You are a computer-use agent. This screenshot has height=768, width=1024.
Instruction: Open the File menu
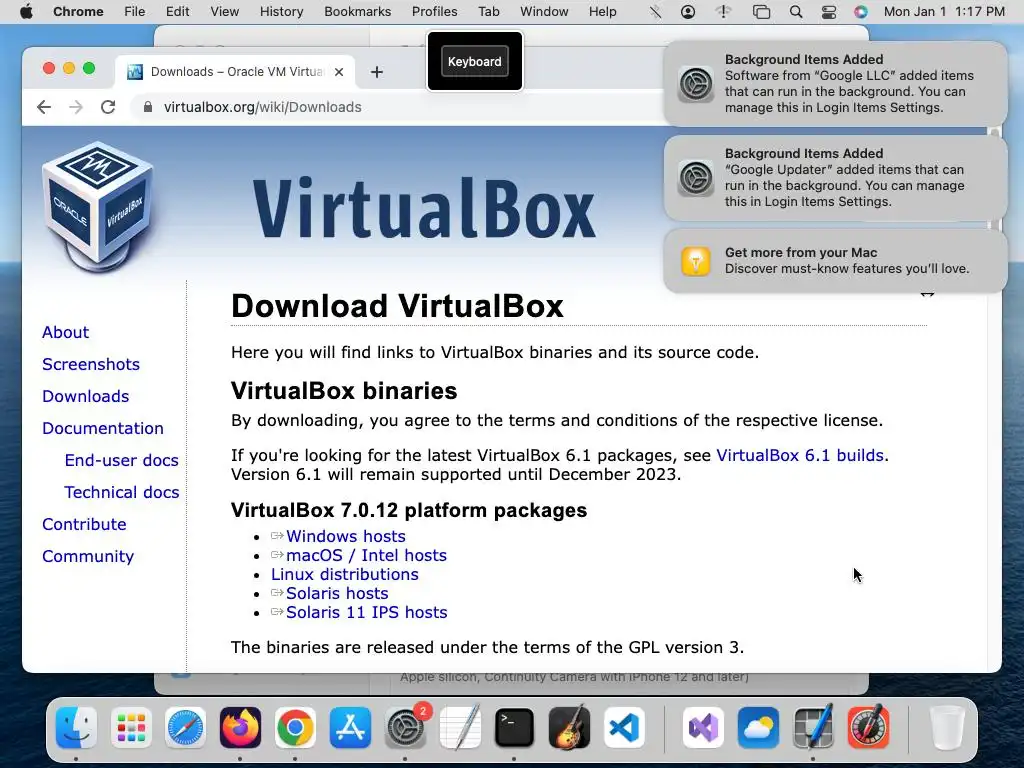click(135, 12)
